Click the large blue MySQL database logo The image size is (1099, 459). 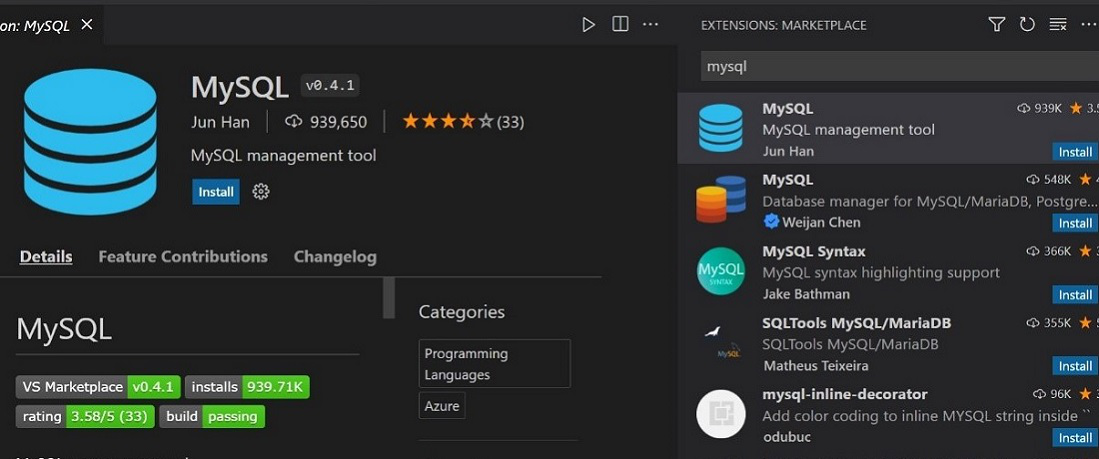click(x=90, y=141)
